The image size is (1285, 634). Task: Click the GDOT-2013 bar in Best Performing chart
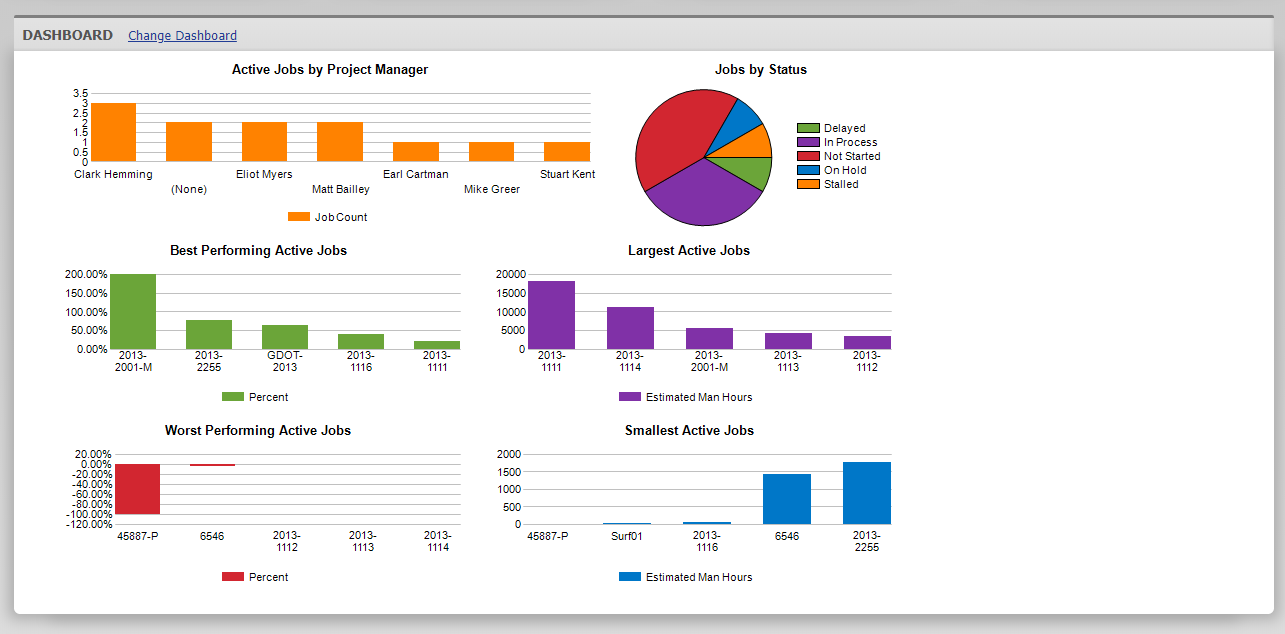(x=285, y=337)
